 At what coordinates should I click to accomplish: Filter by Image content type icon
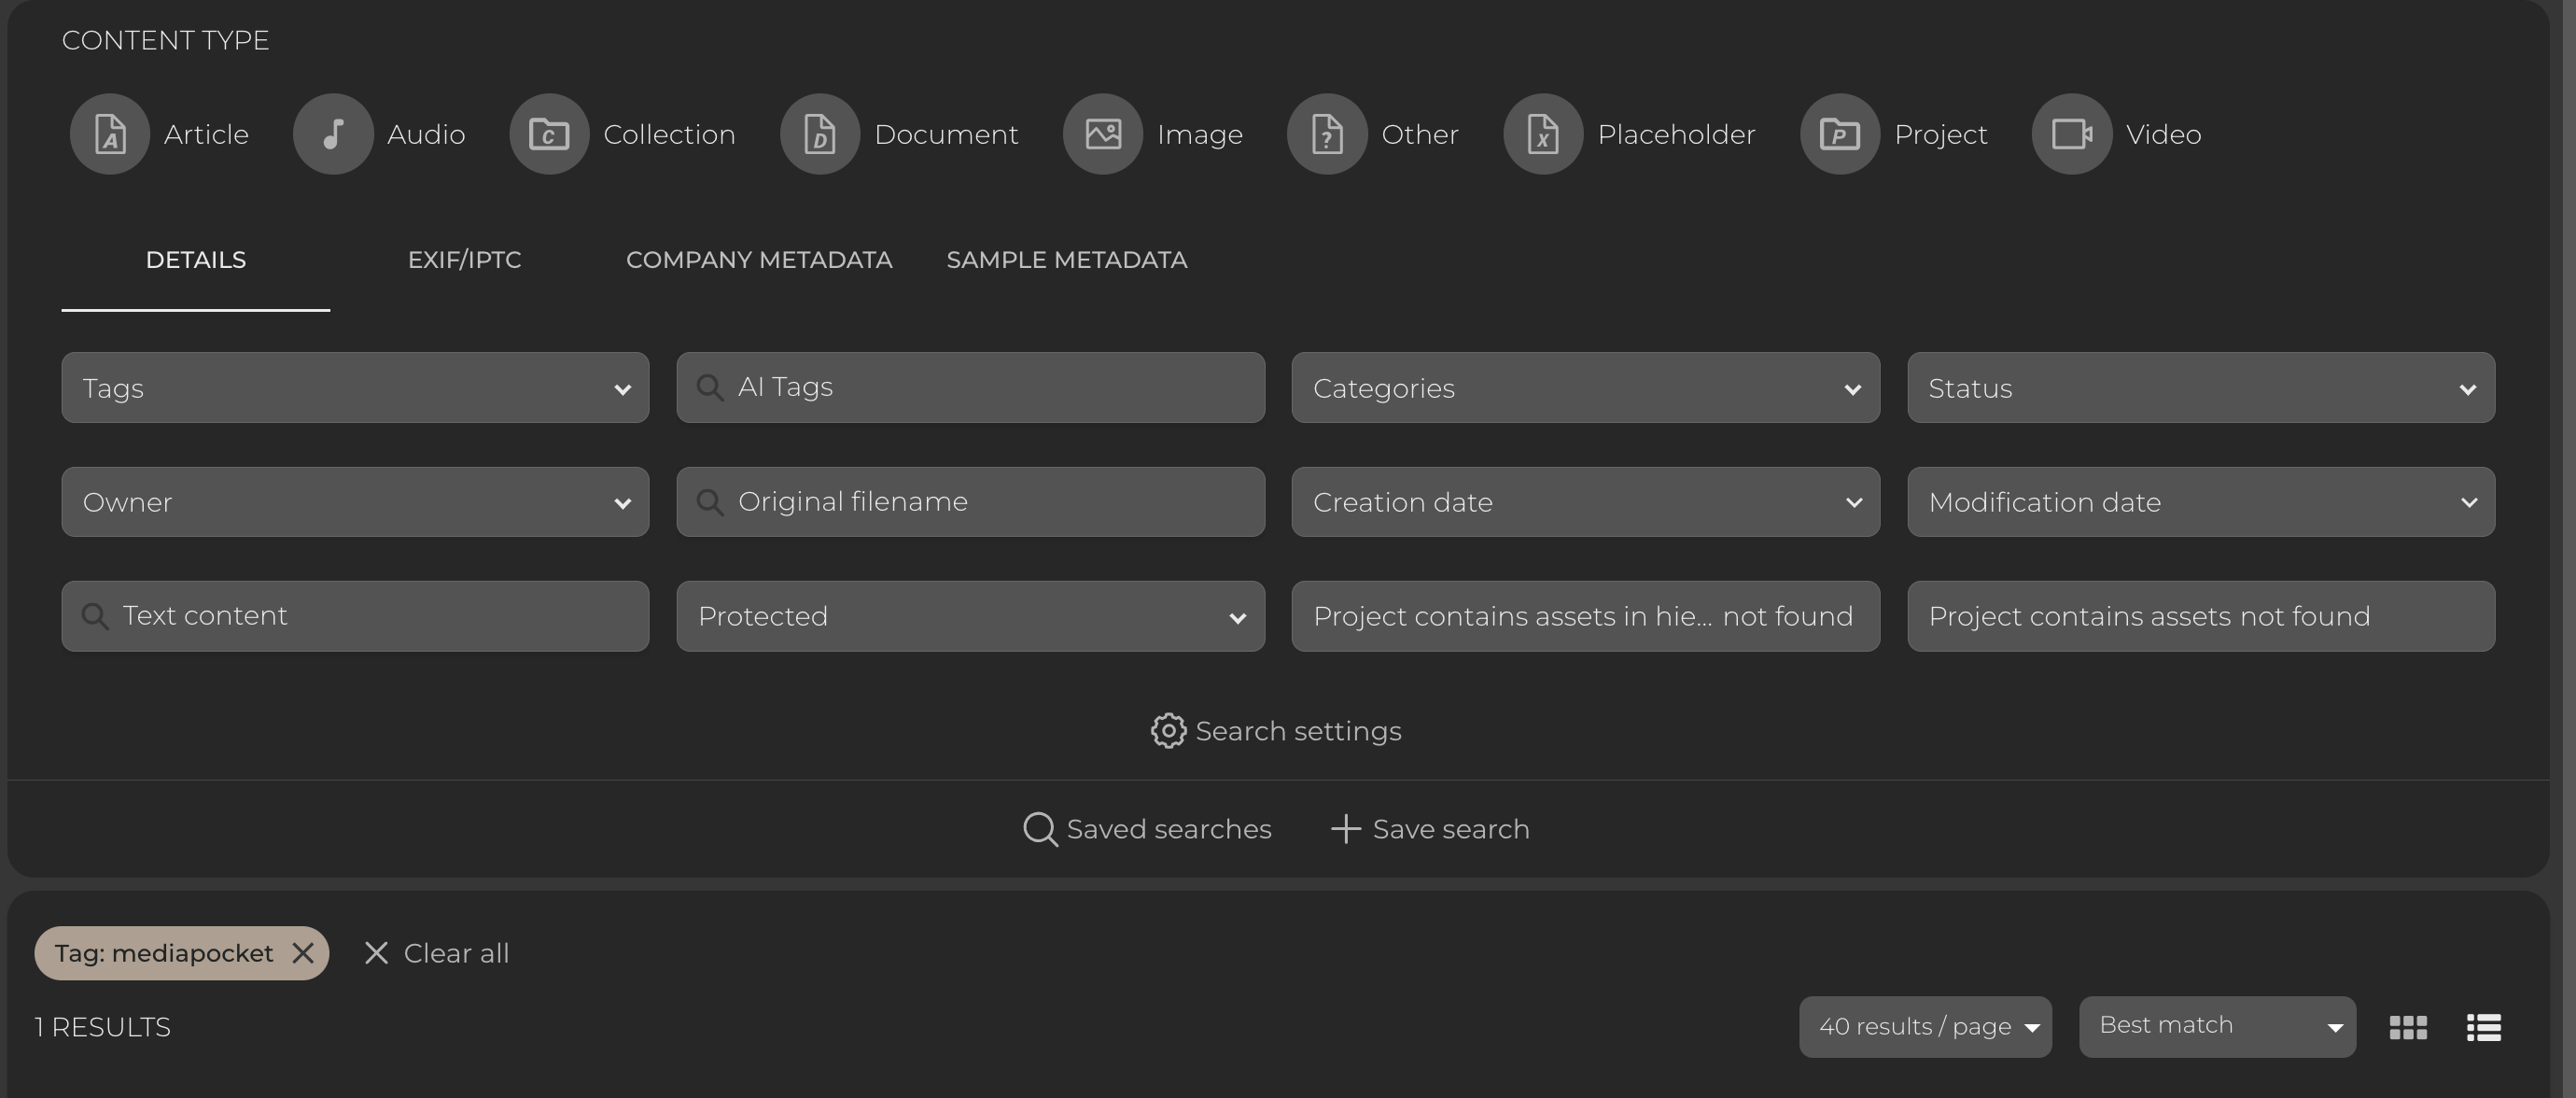click(1103, 134)
